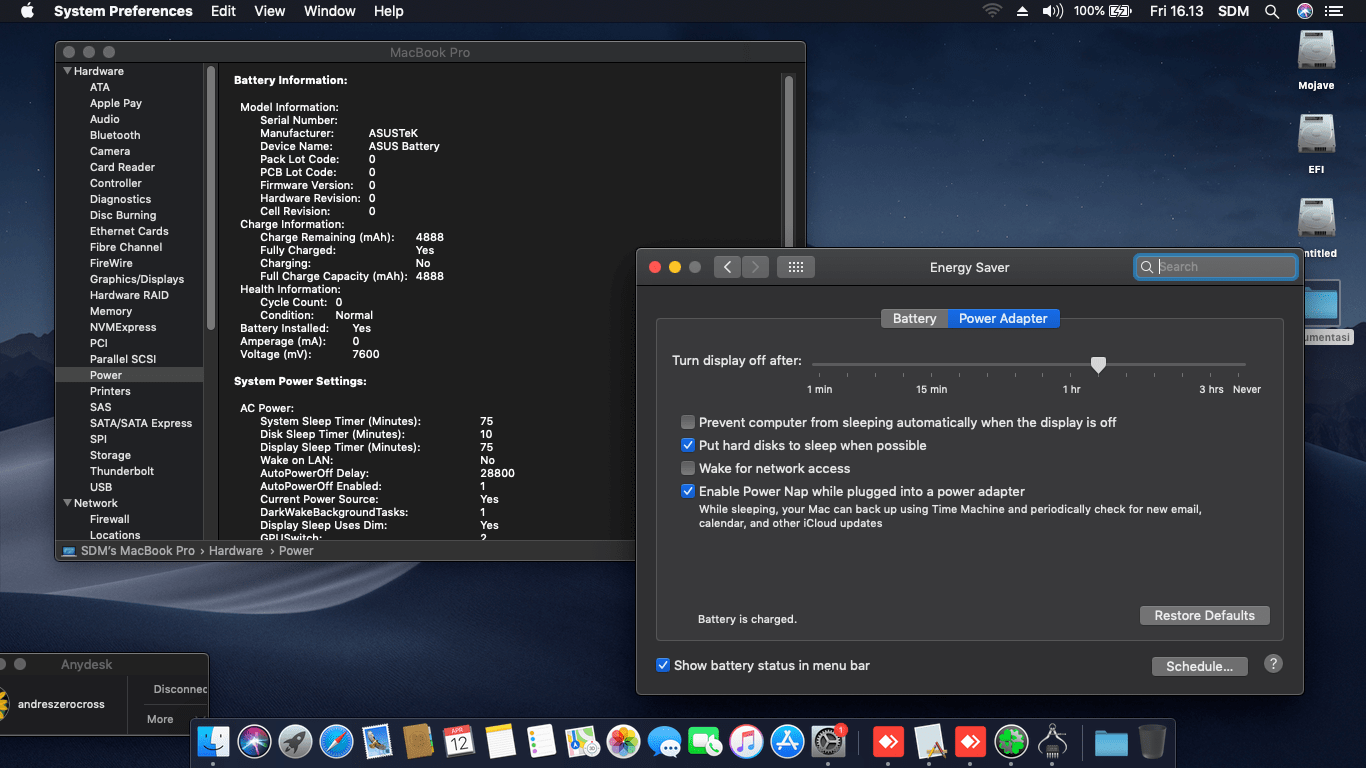Open Photos app in the dock
This screenshot has width=1366, height=768.
click(x=623, y=741)
